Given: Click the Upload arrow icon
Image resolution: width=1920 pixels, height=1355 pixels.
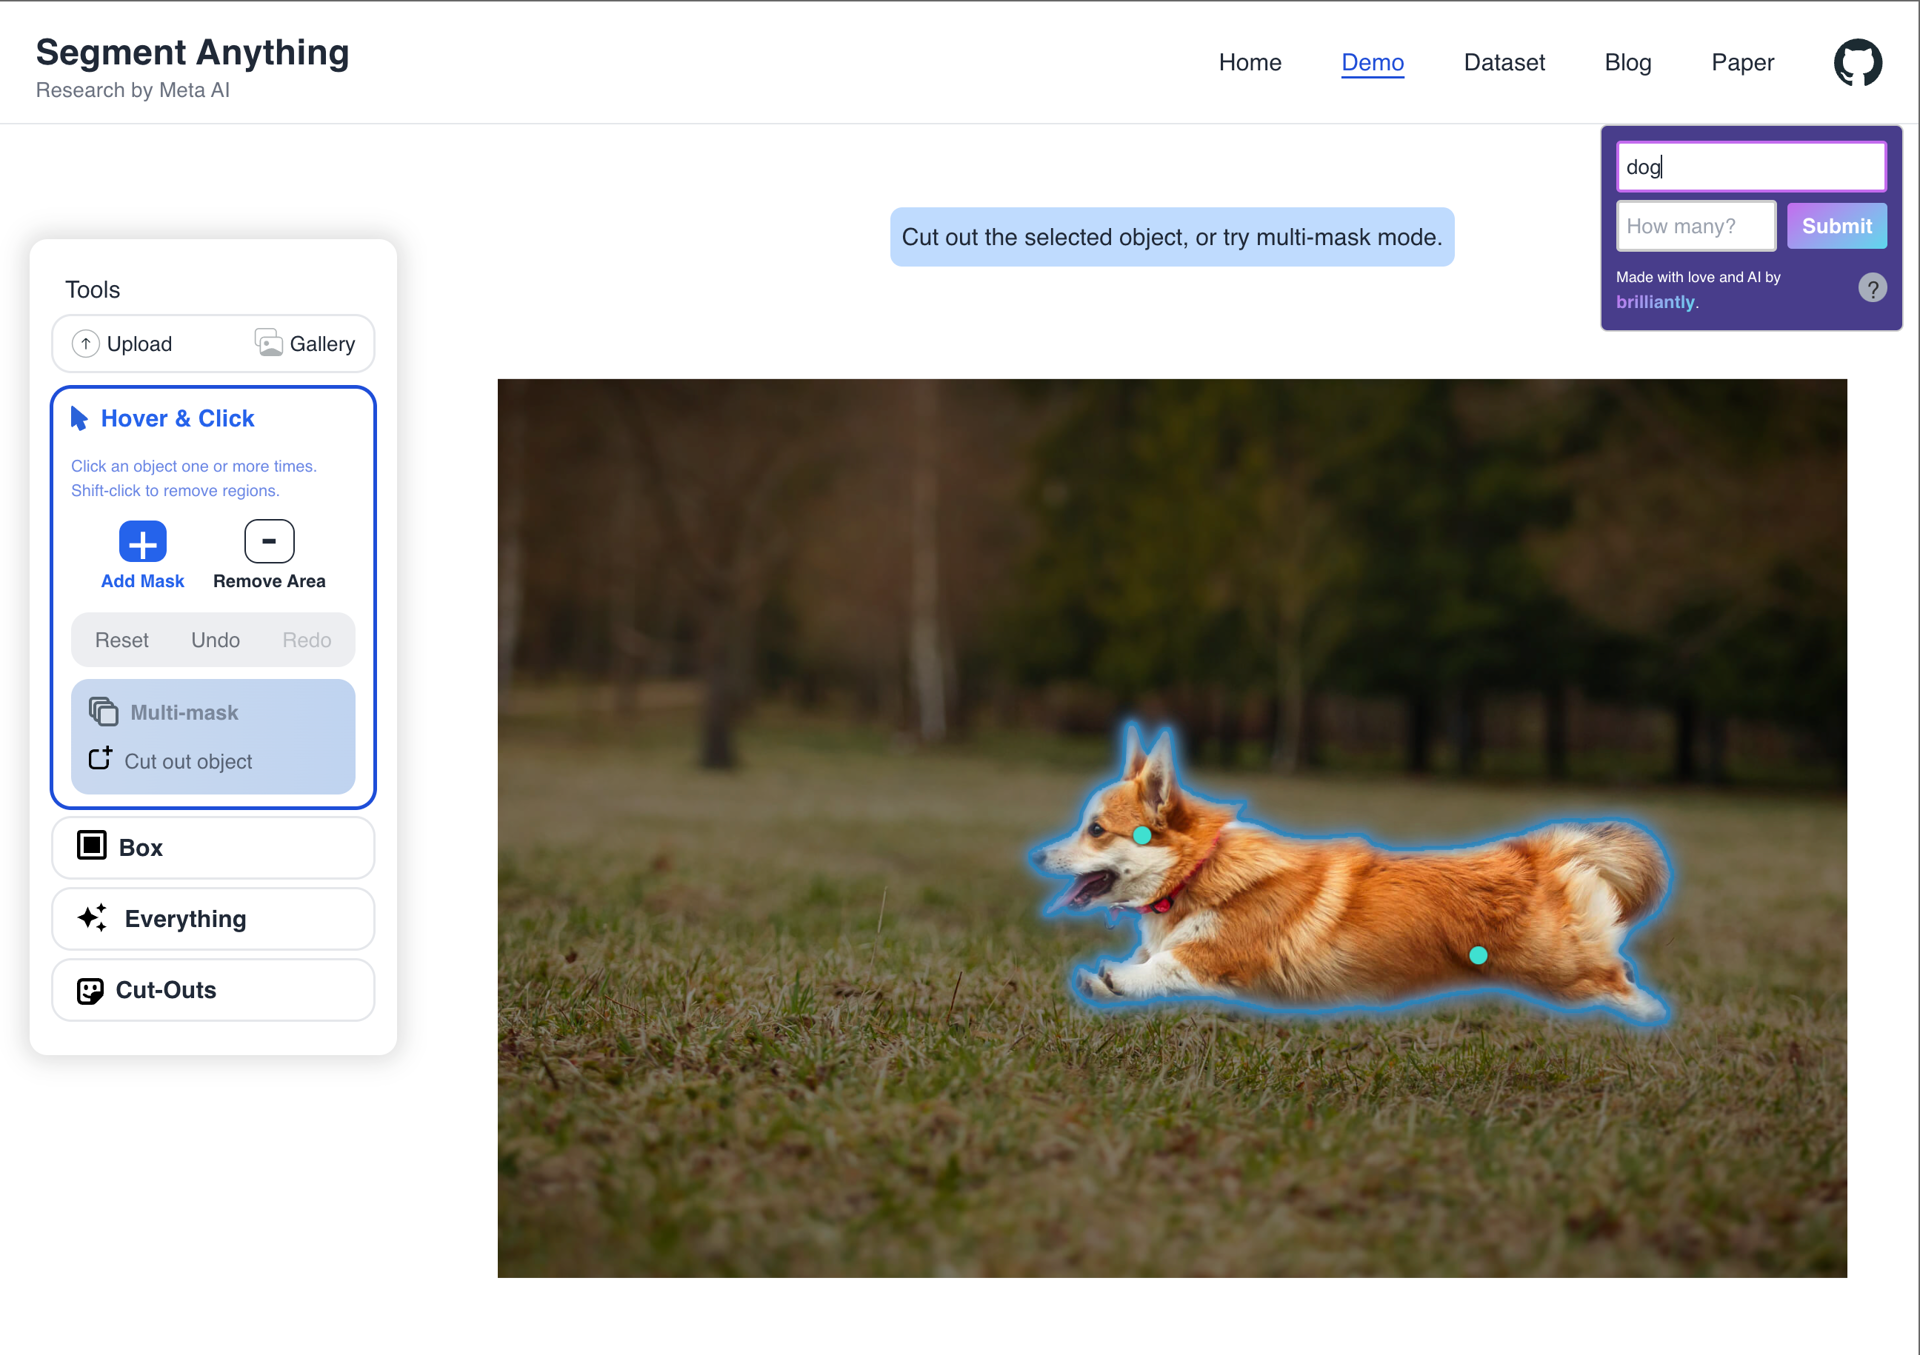Looking at the screenshot, I should click(x=86, y=344).
